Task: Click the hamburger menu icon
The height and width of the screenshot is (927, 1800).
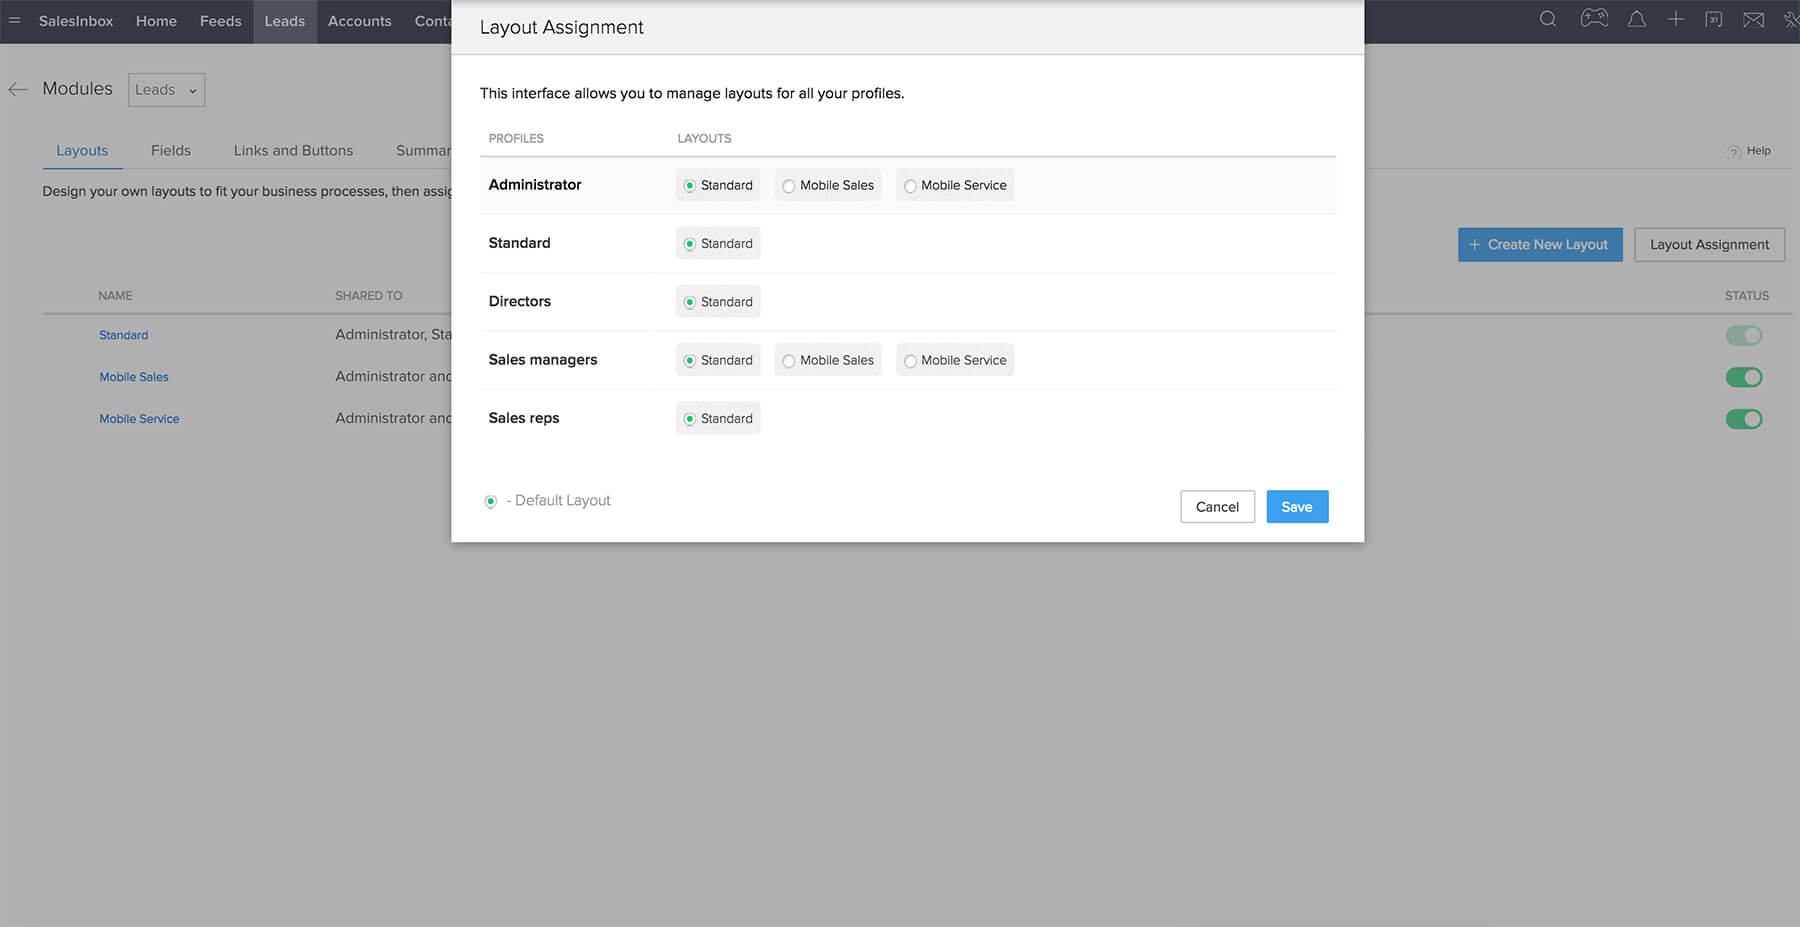Action: tap(14, 20)
